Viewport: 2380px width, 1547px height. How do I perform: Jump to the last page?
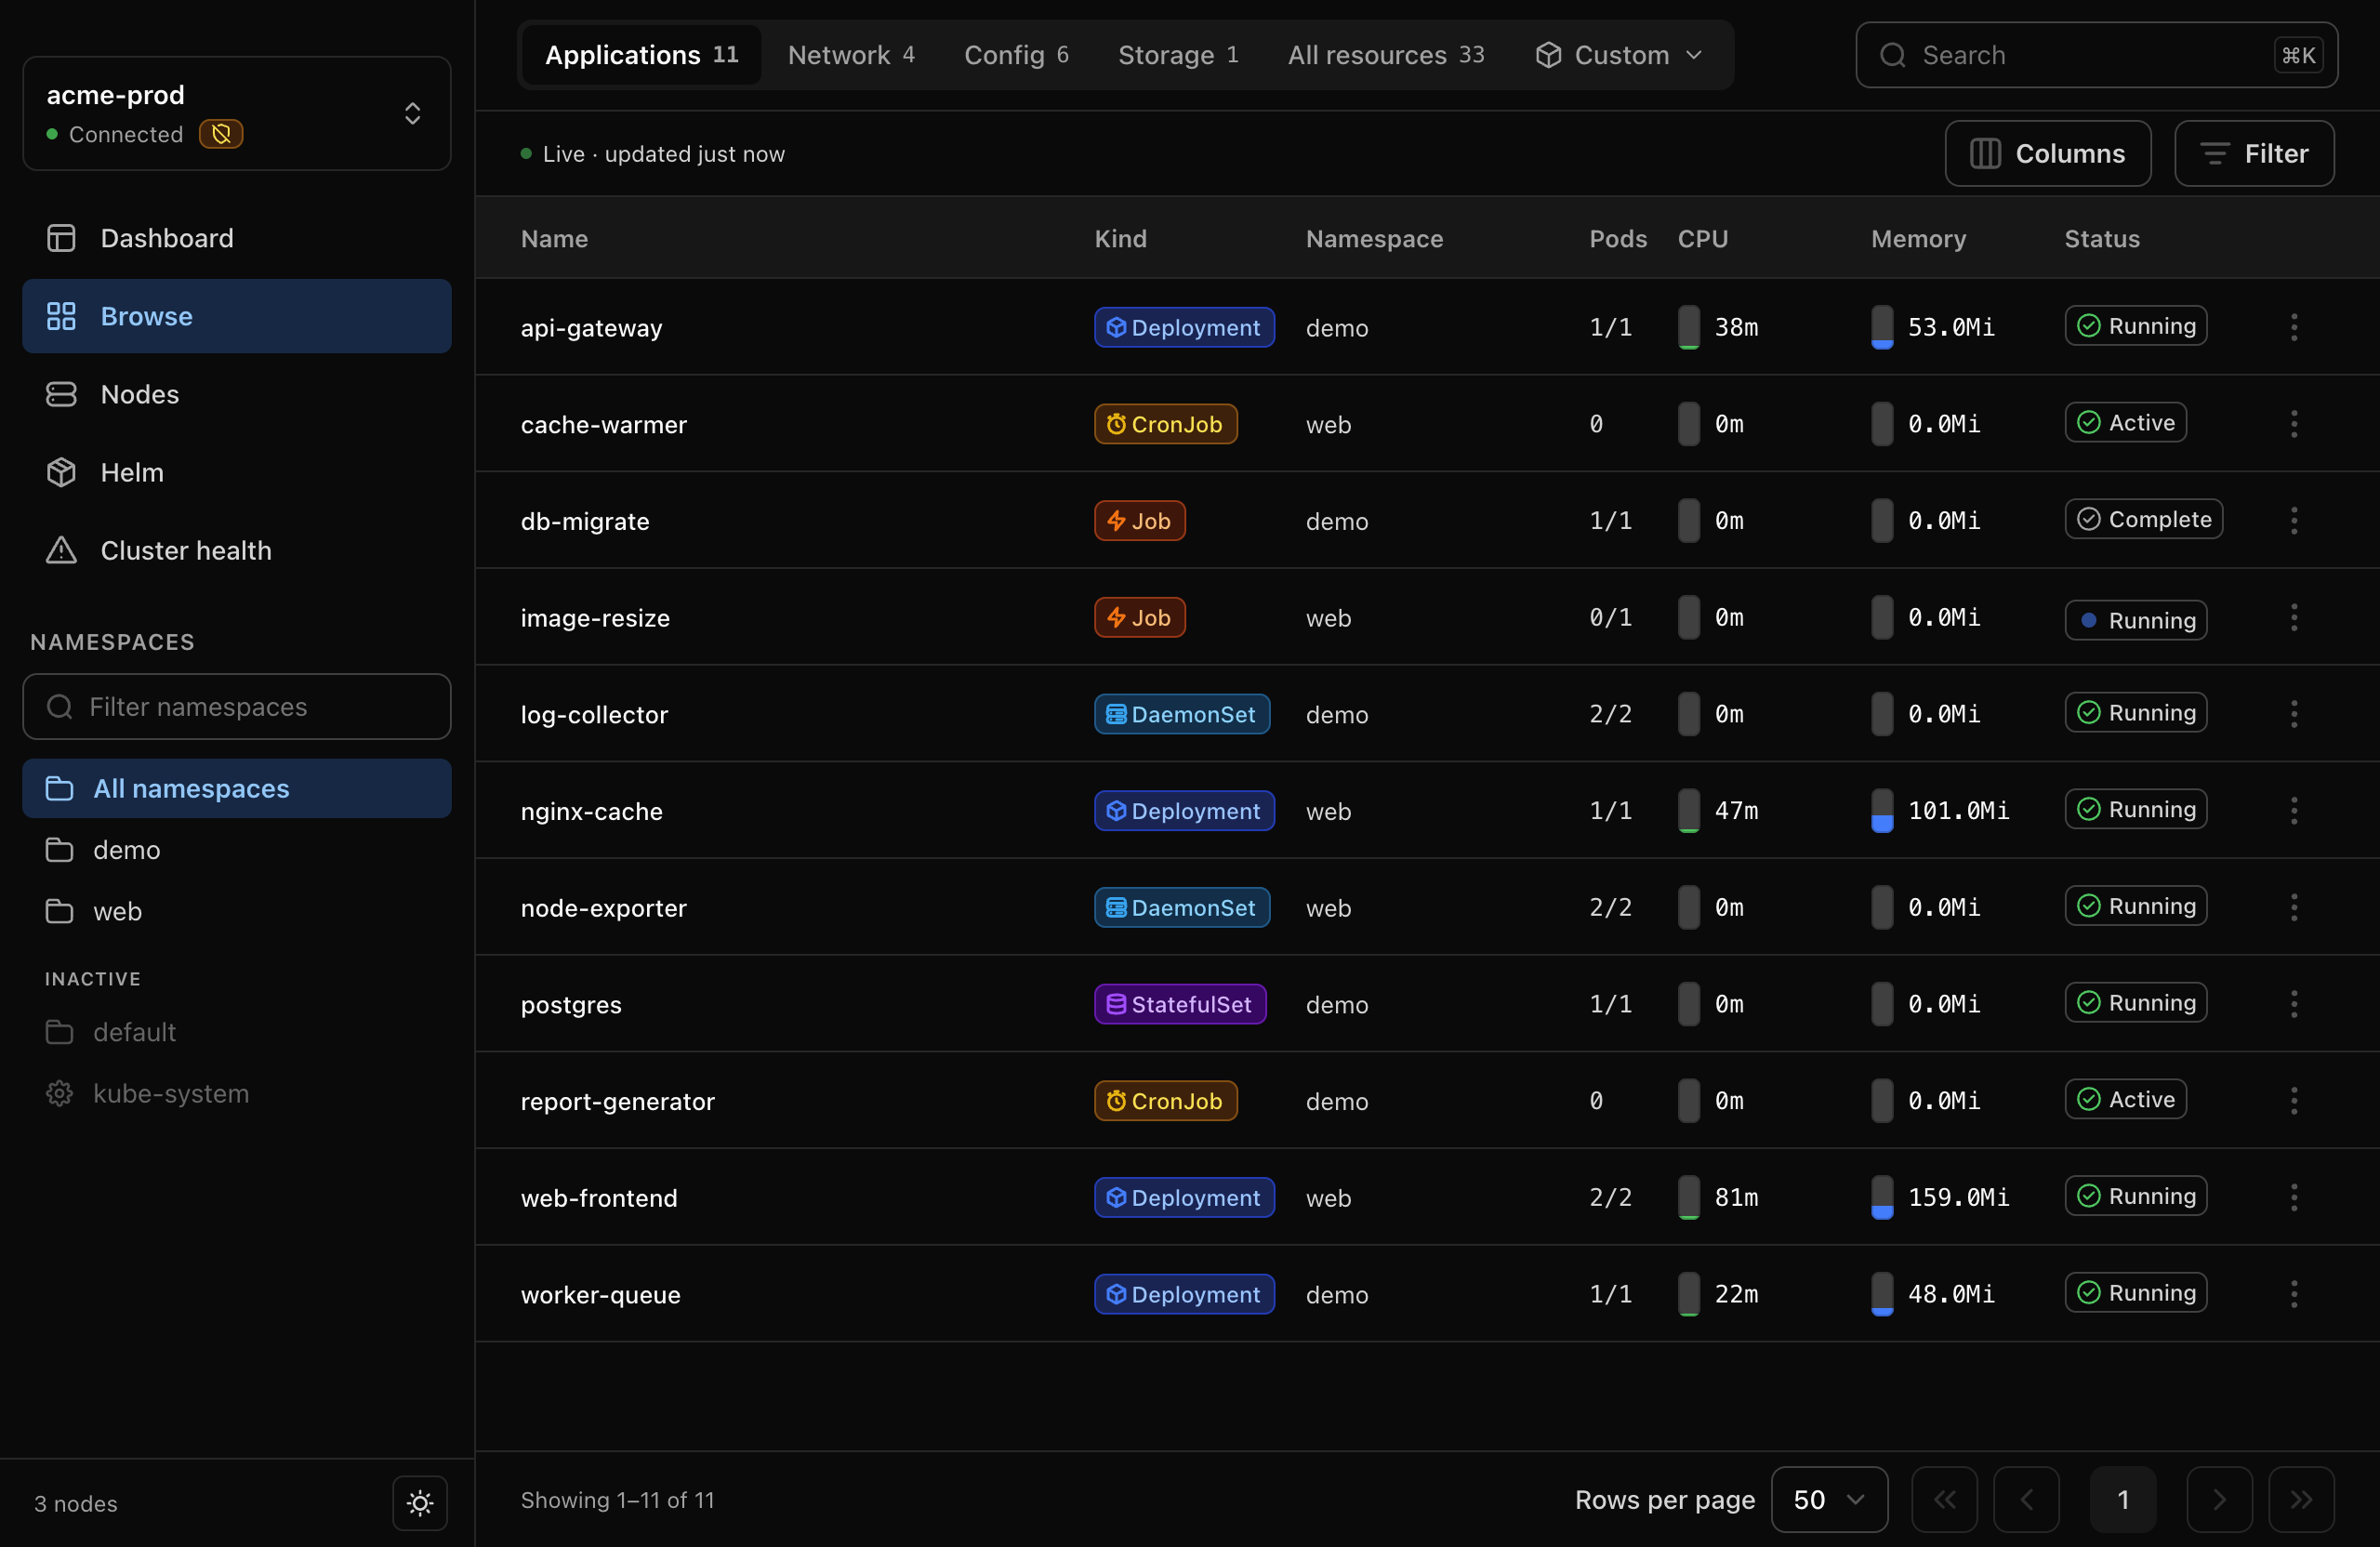point(2301,1499)
